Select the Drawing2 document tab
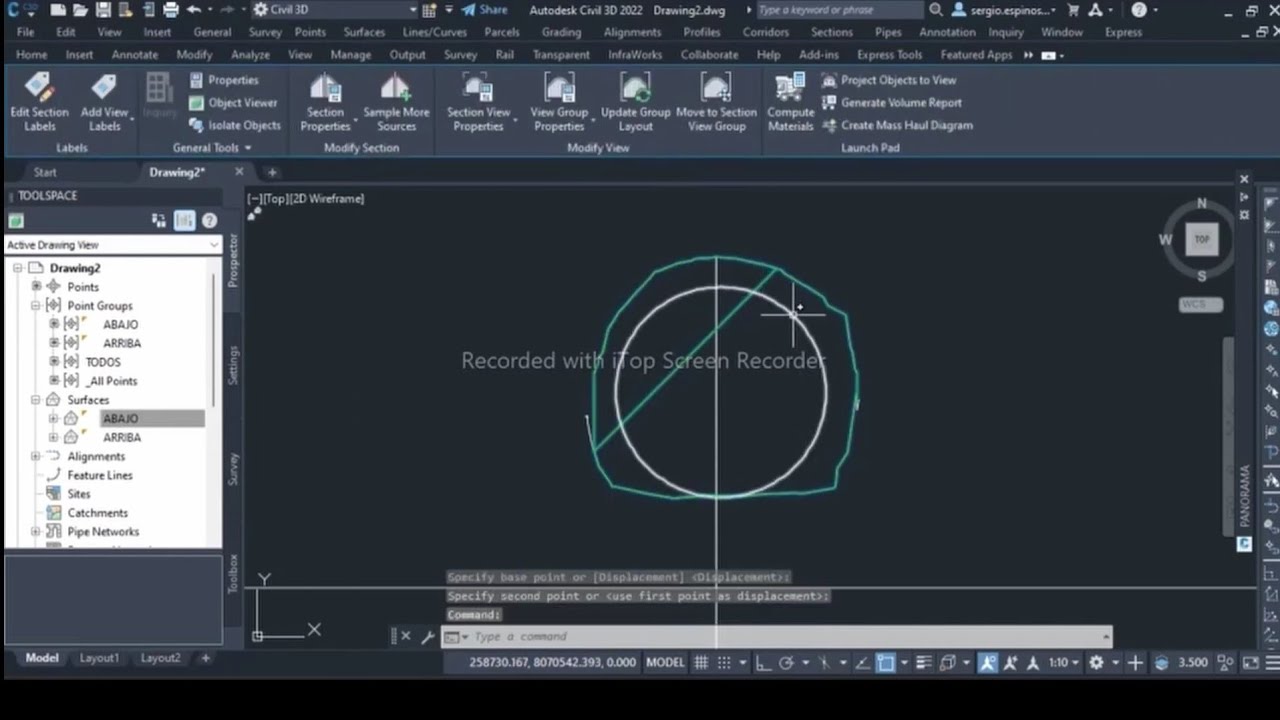This screenshot has height=720, width=1280. tap(177, 172)
